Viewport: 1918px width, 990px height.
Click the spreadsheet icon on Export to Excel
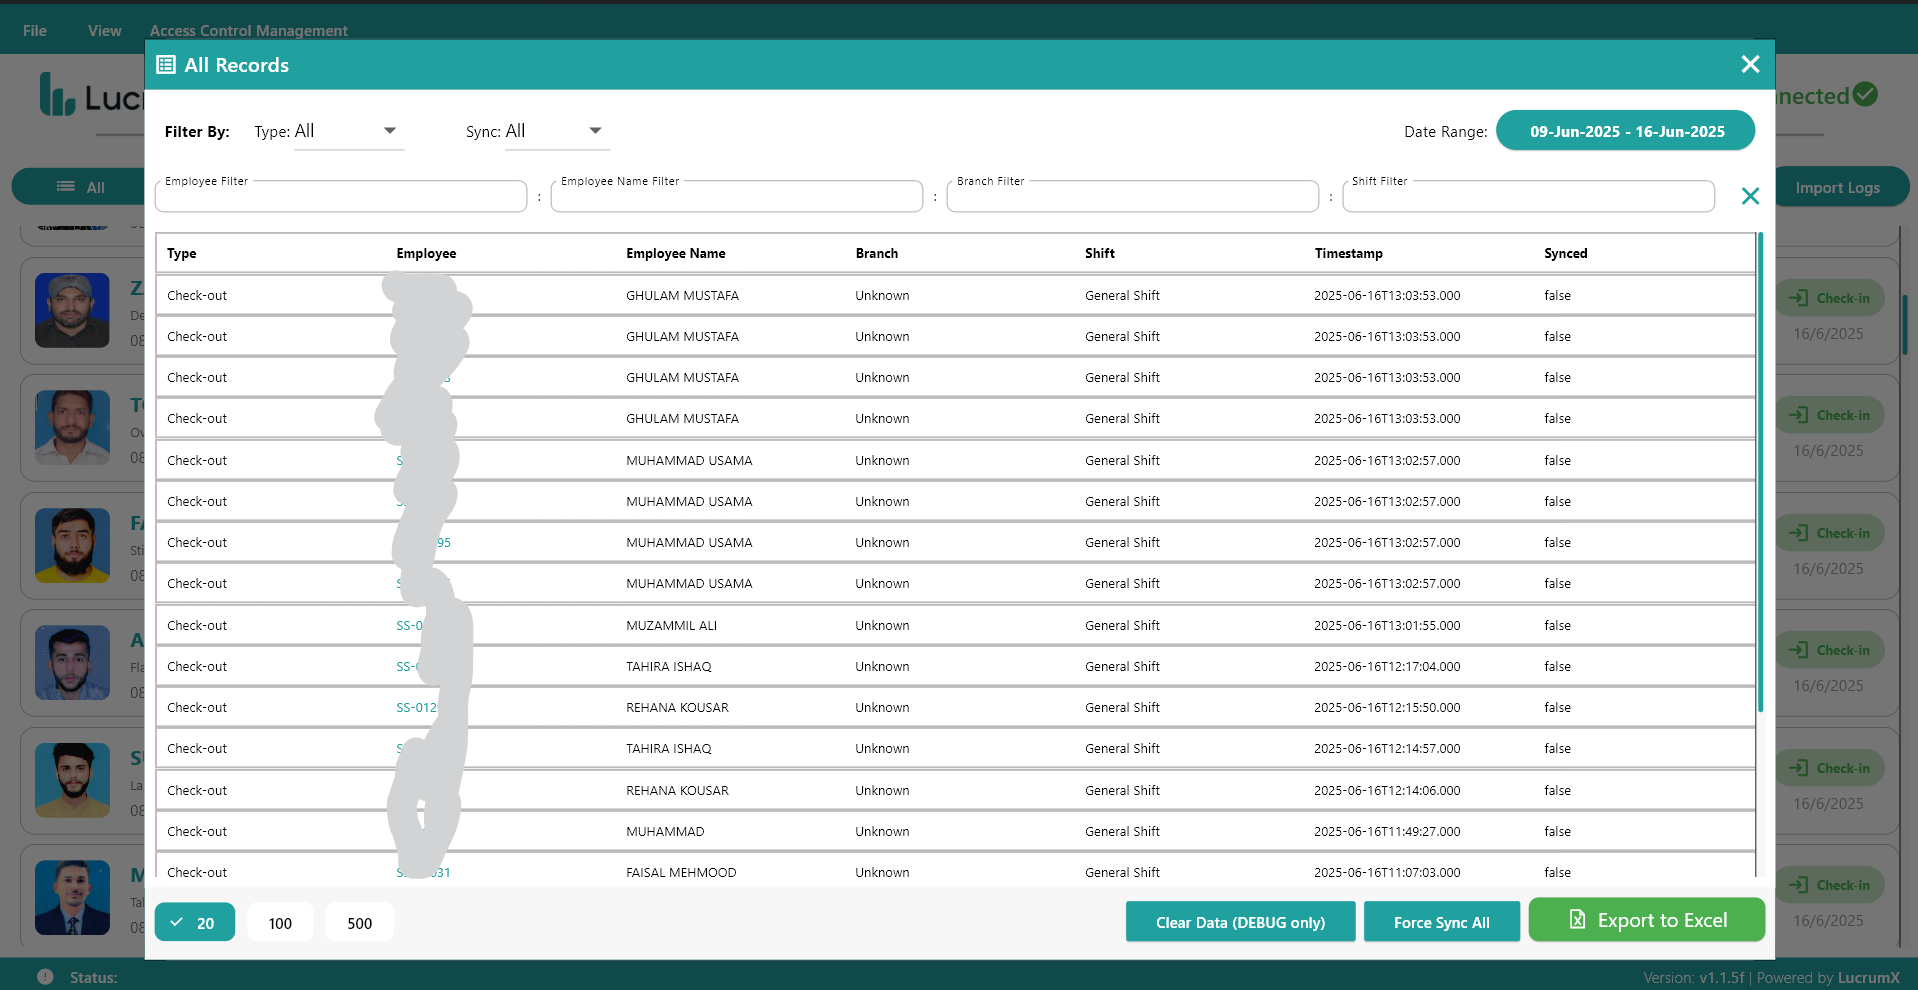(1577, 919)
